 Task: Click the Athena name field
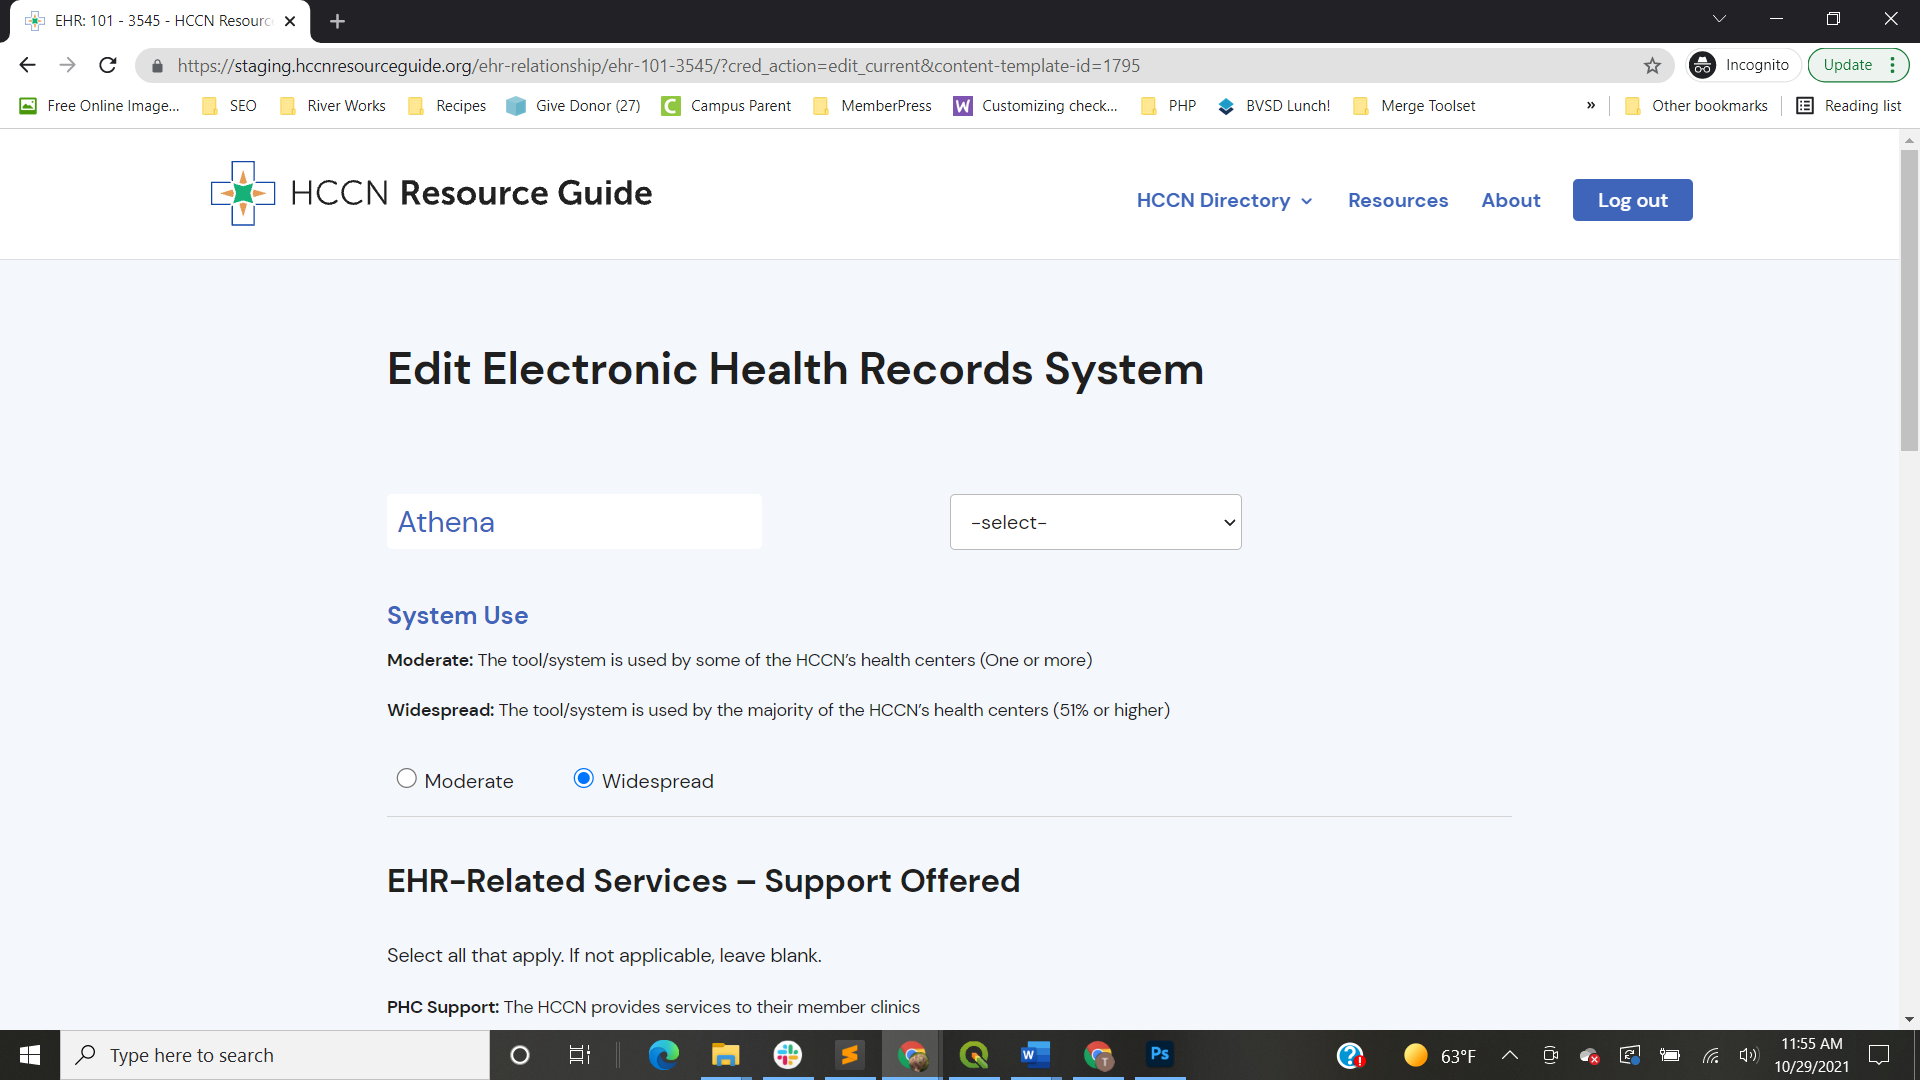[x=574, y=522]
